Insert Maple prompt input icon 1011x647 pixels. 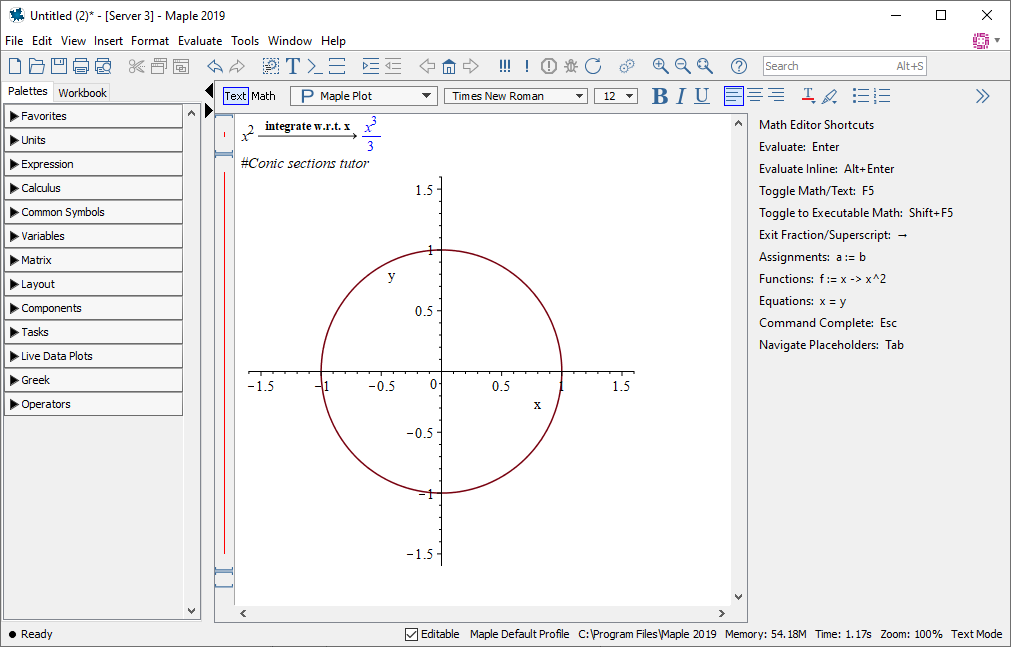click(x=315, y=66)
